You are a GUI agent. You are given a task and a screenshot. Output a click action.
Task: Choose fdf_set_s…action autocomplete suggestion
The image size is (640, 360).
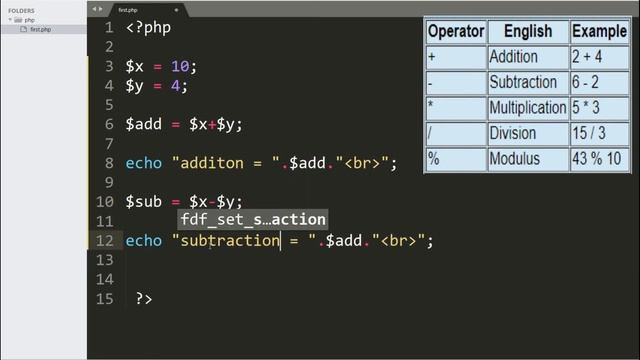click(x=253, y=220)
